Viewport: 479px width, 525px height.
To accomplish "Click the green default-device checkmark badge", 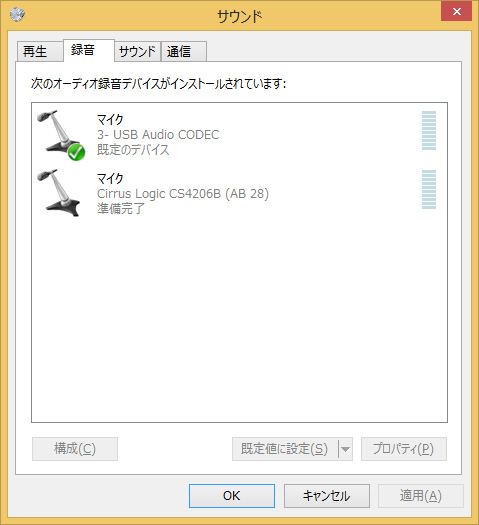I will [76, 152].
